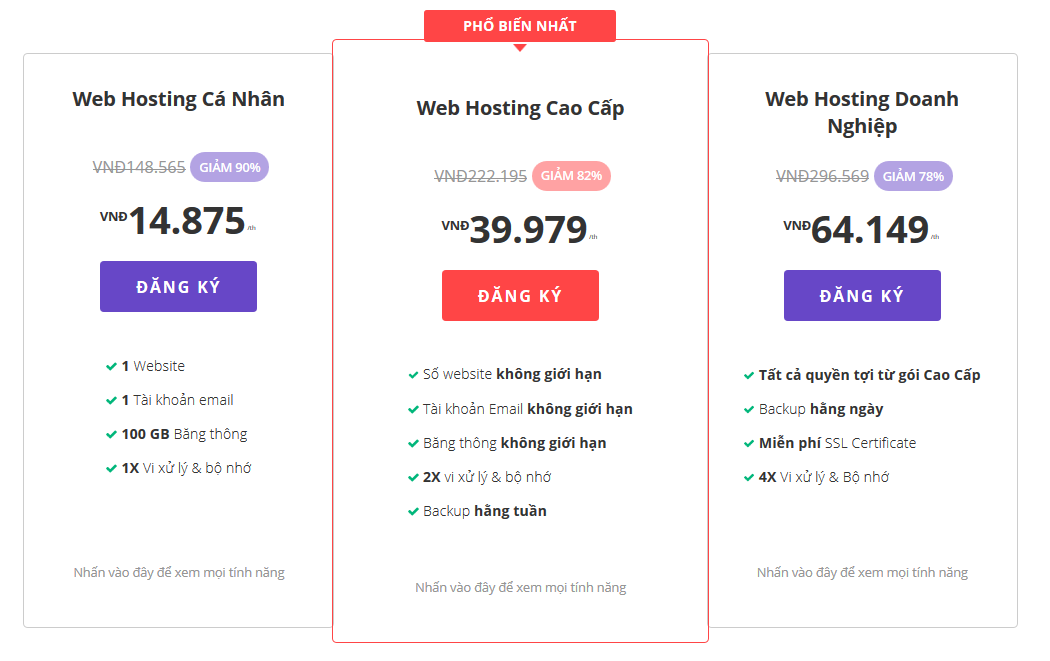Click checkmark beside Backup hằng ngày

click(749, 409)
